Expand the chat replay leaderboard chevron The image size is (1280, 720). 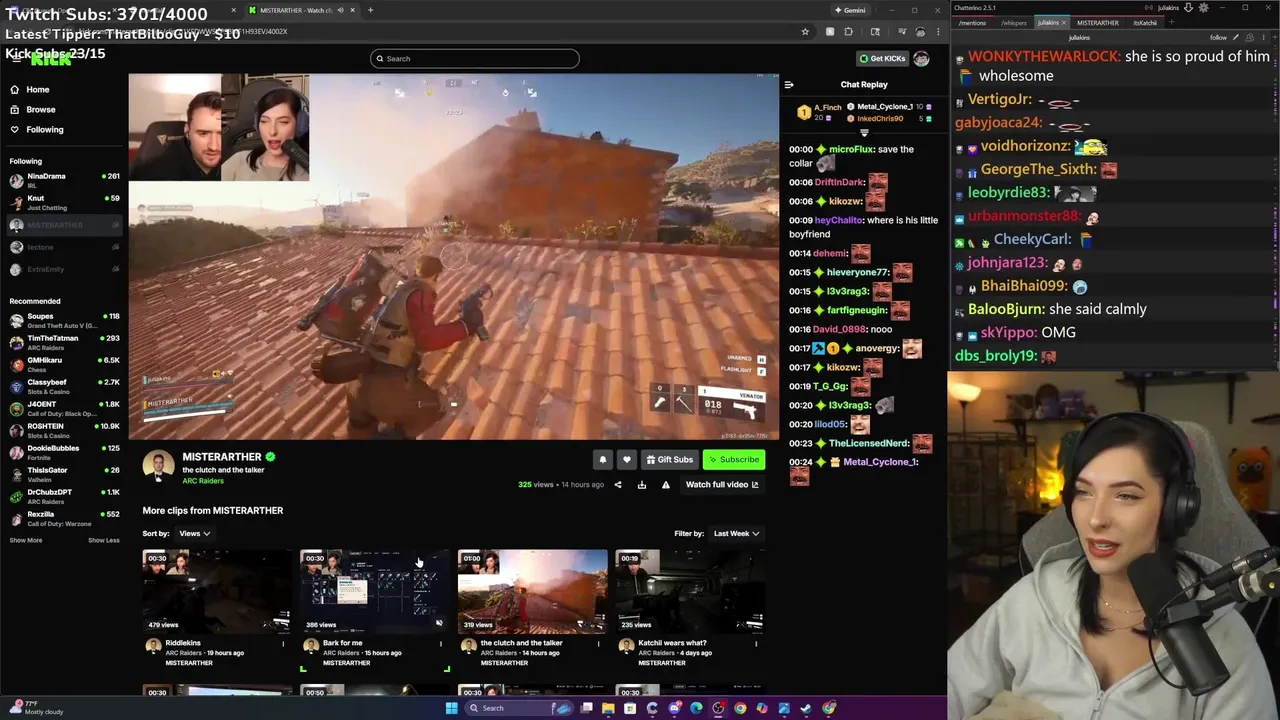864,132
